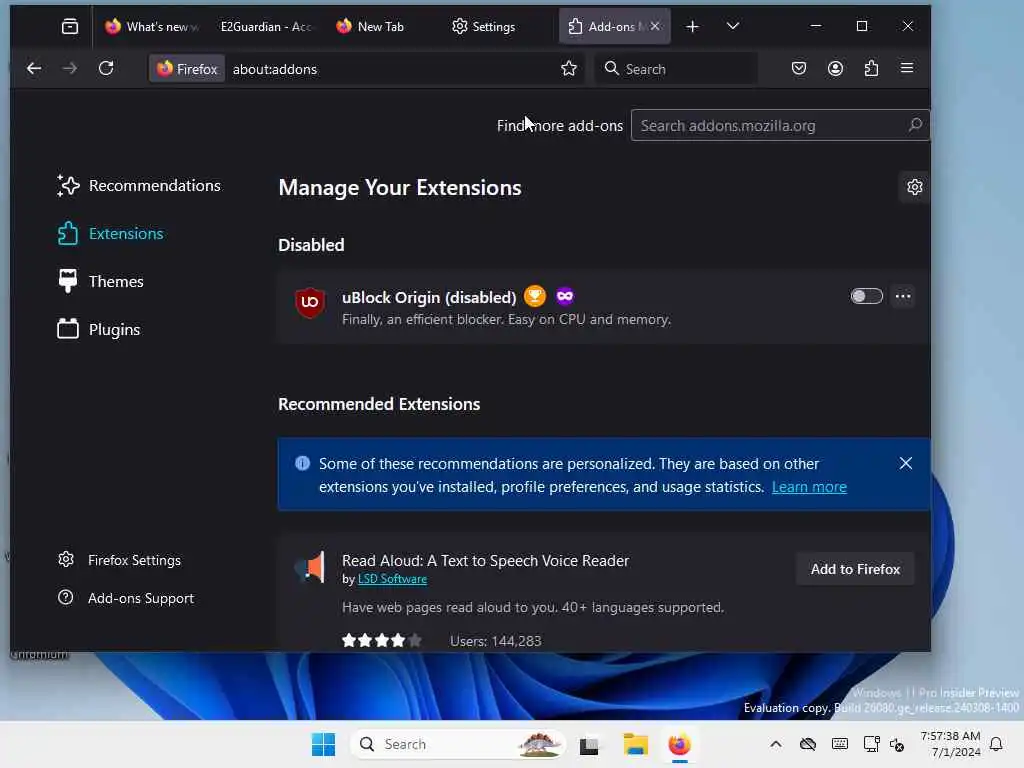Image resolution: width=1024 pixels, height=768 pixels.
Task: Open the LSD Software author link
Action: tap(392, 579)
